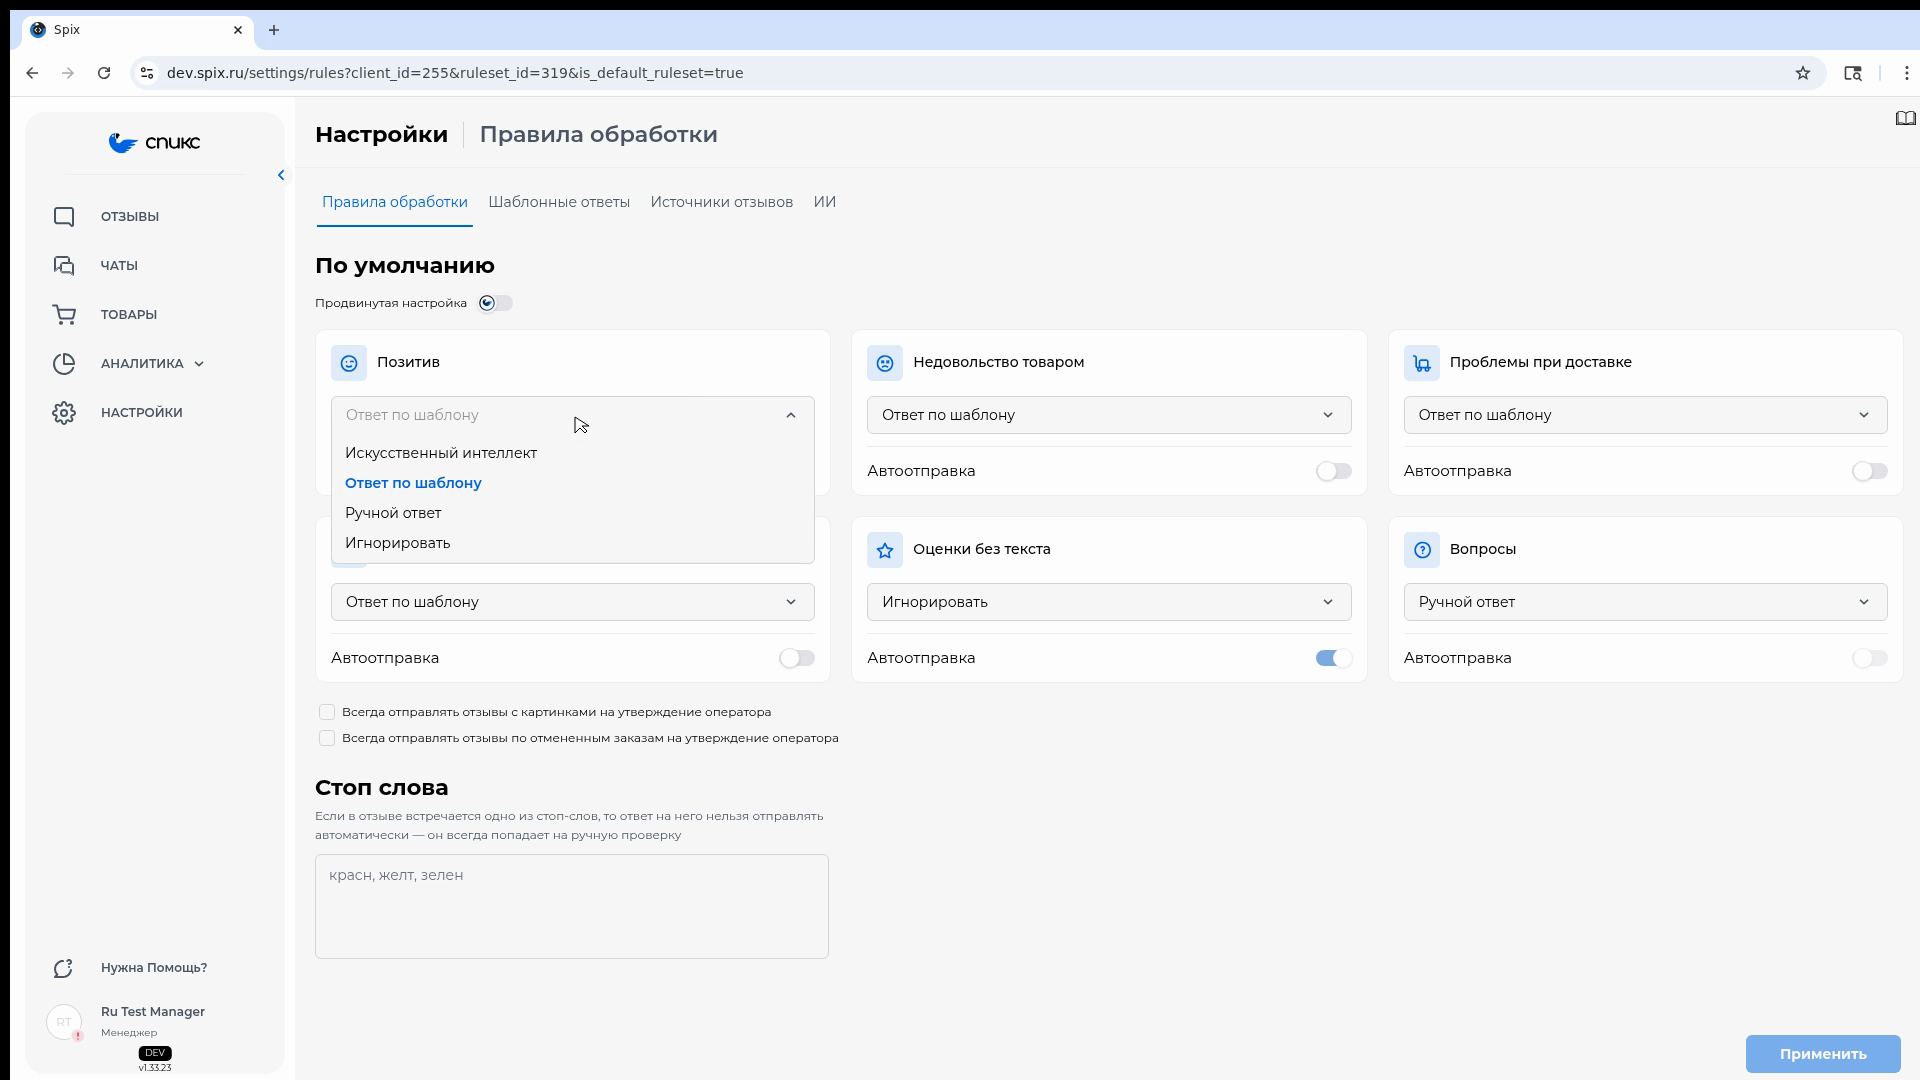This screenshot has width=1920, height=1080.
Task: Open the Настройки gear icon
Action: [64, 413]
